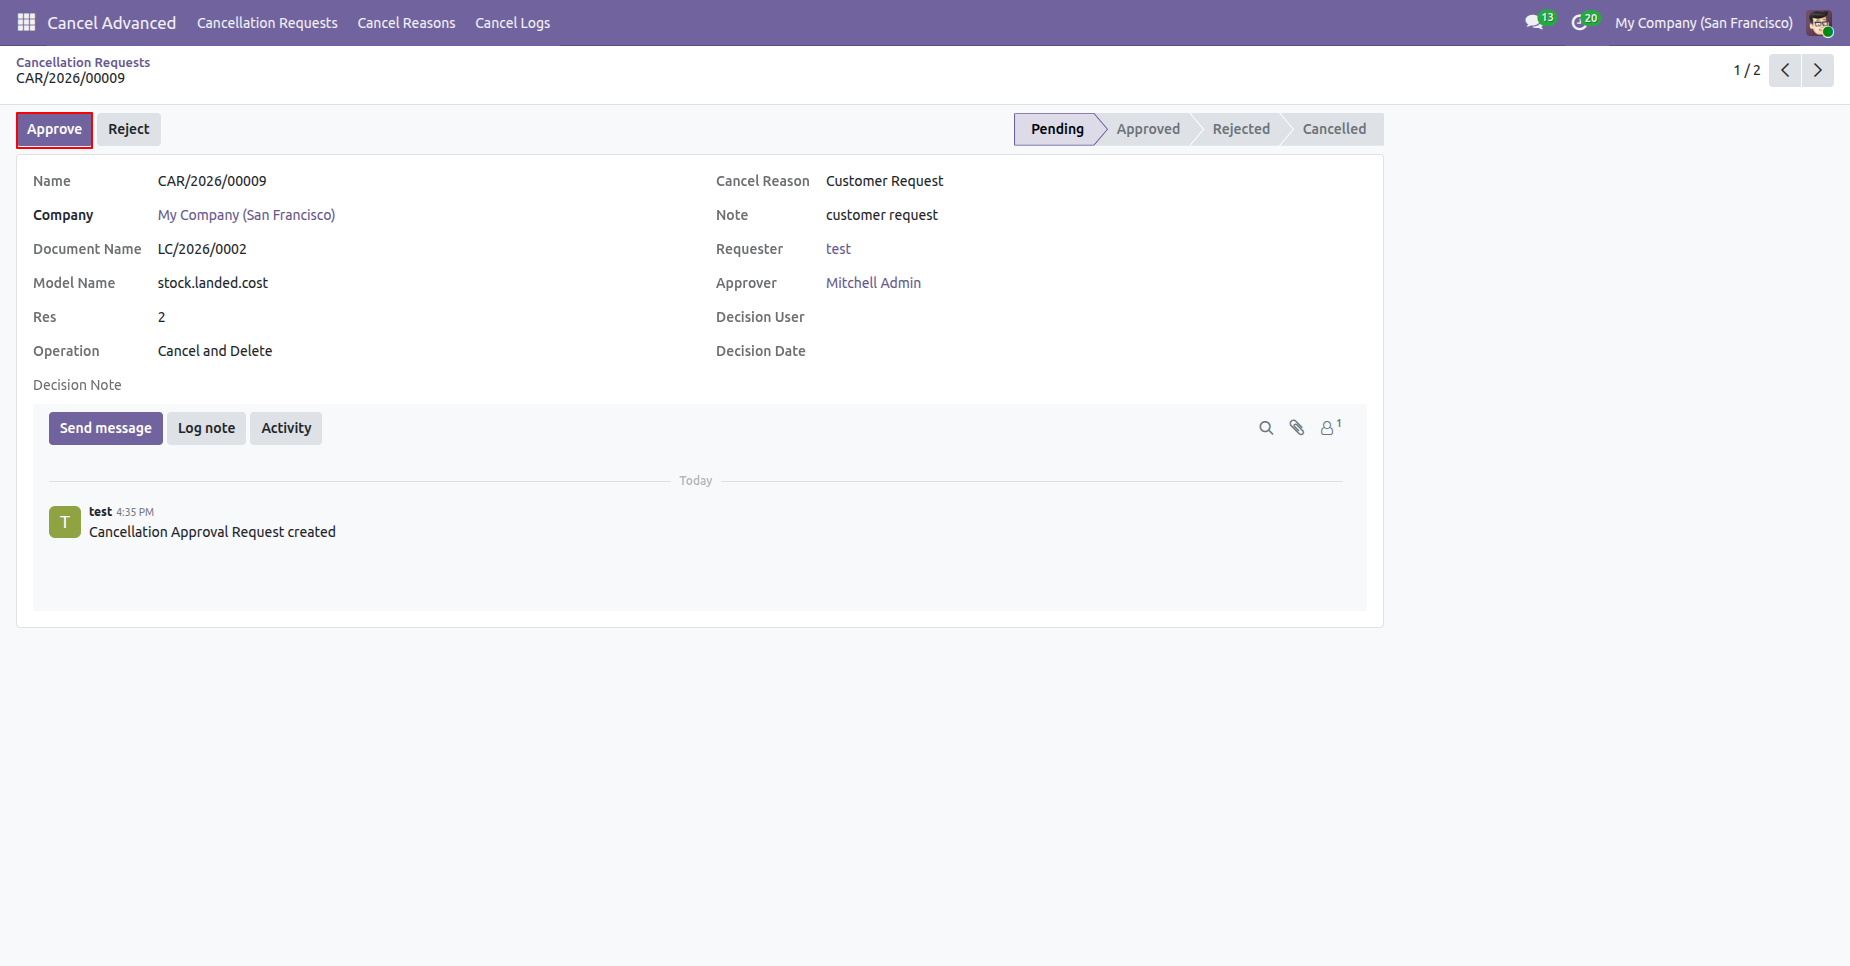Go to previous record arrow
The width and height of the screenshot is (1850, 966).
coord(1785,70)
